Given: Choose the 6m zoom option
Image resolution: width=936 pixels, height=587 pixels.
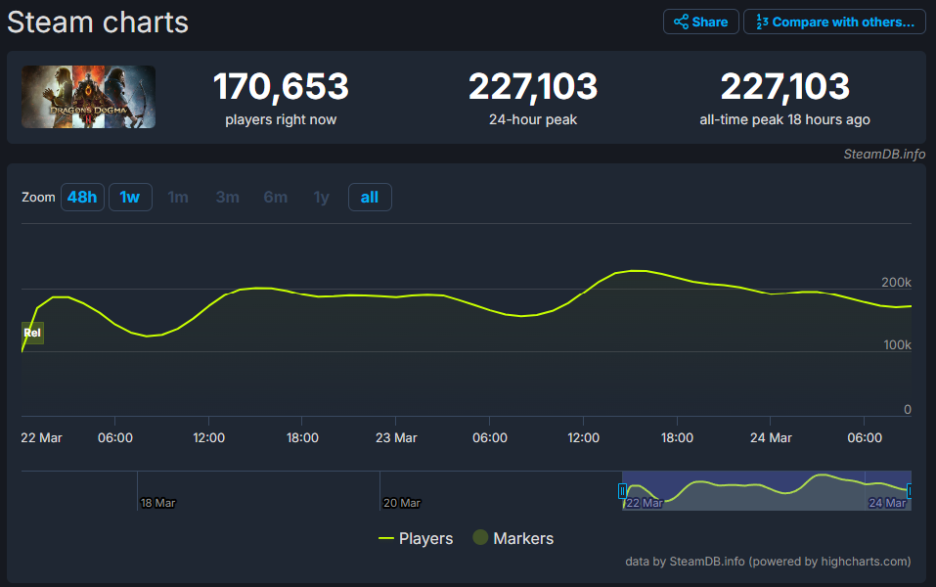Looking at the screenshot, I should 276,197.
